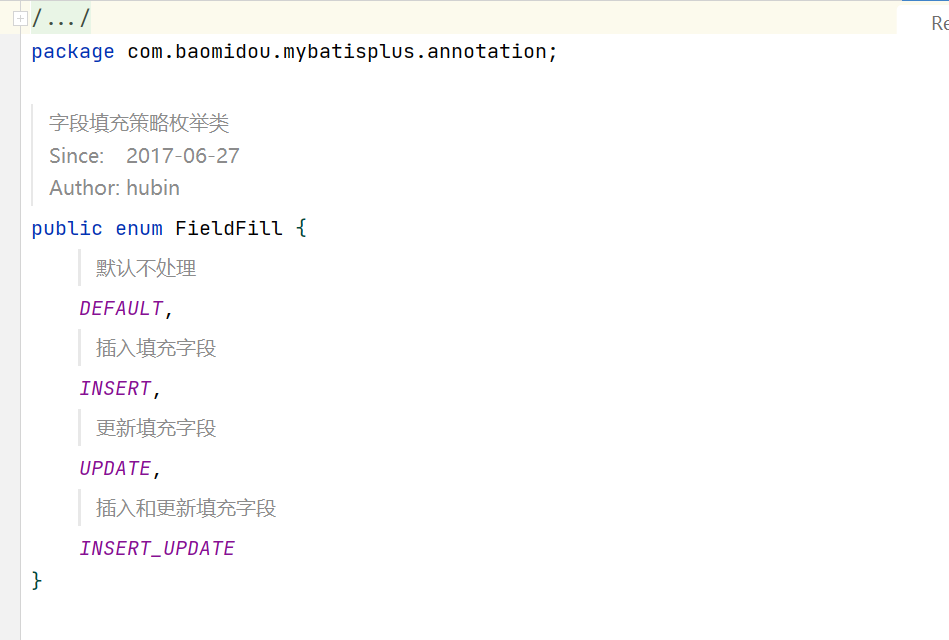The image size is (949, 640).
Task: Select the UPDATE enum constant
Action: pos(115,469)
